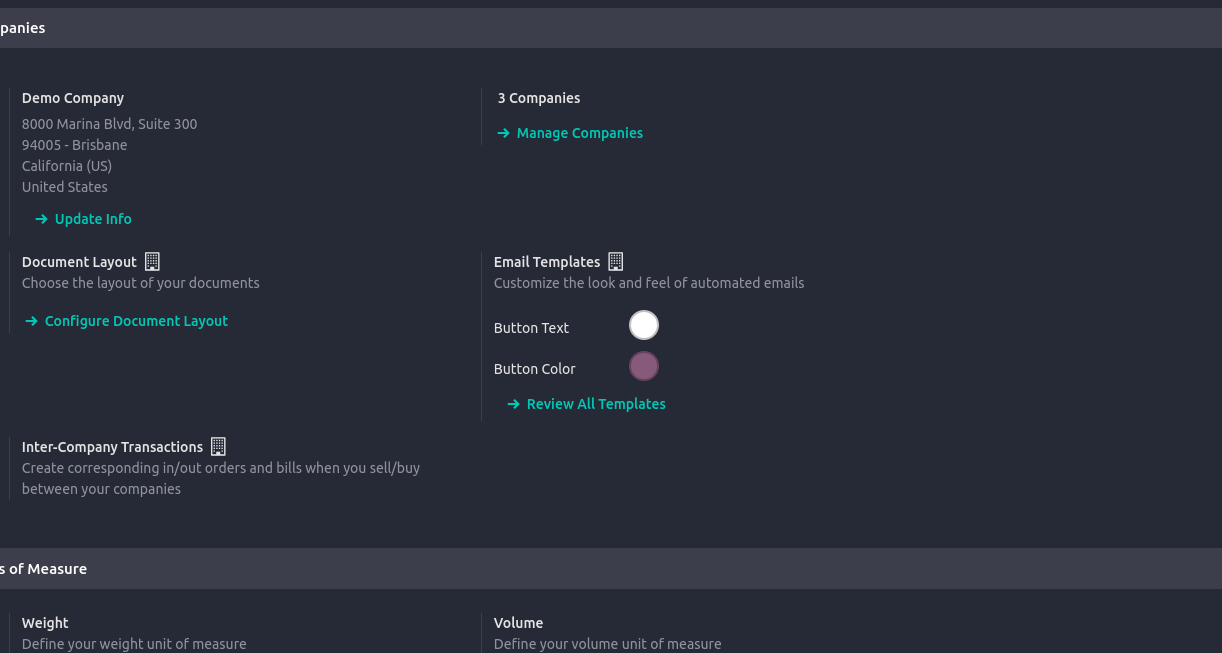This screenshot has width=1222, height=653.
Task: Click the building icon next to Email Templates
Action: point(616,262)
